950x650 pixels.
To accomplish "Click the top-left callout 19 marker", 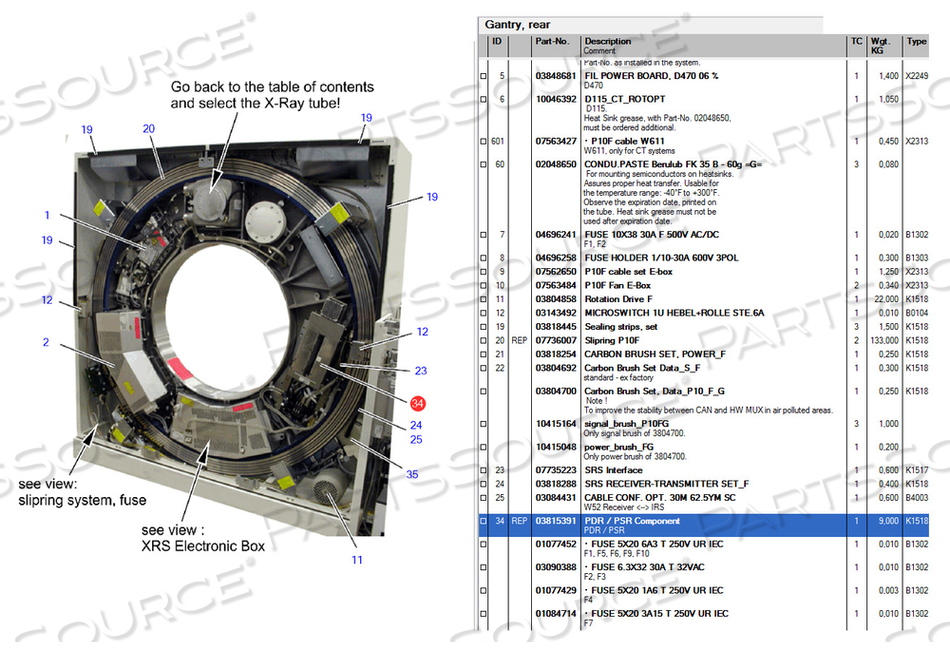I will [x=85, y=129].
